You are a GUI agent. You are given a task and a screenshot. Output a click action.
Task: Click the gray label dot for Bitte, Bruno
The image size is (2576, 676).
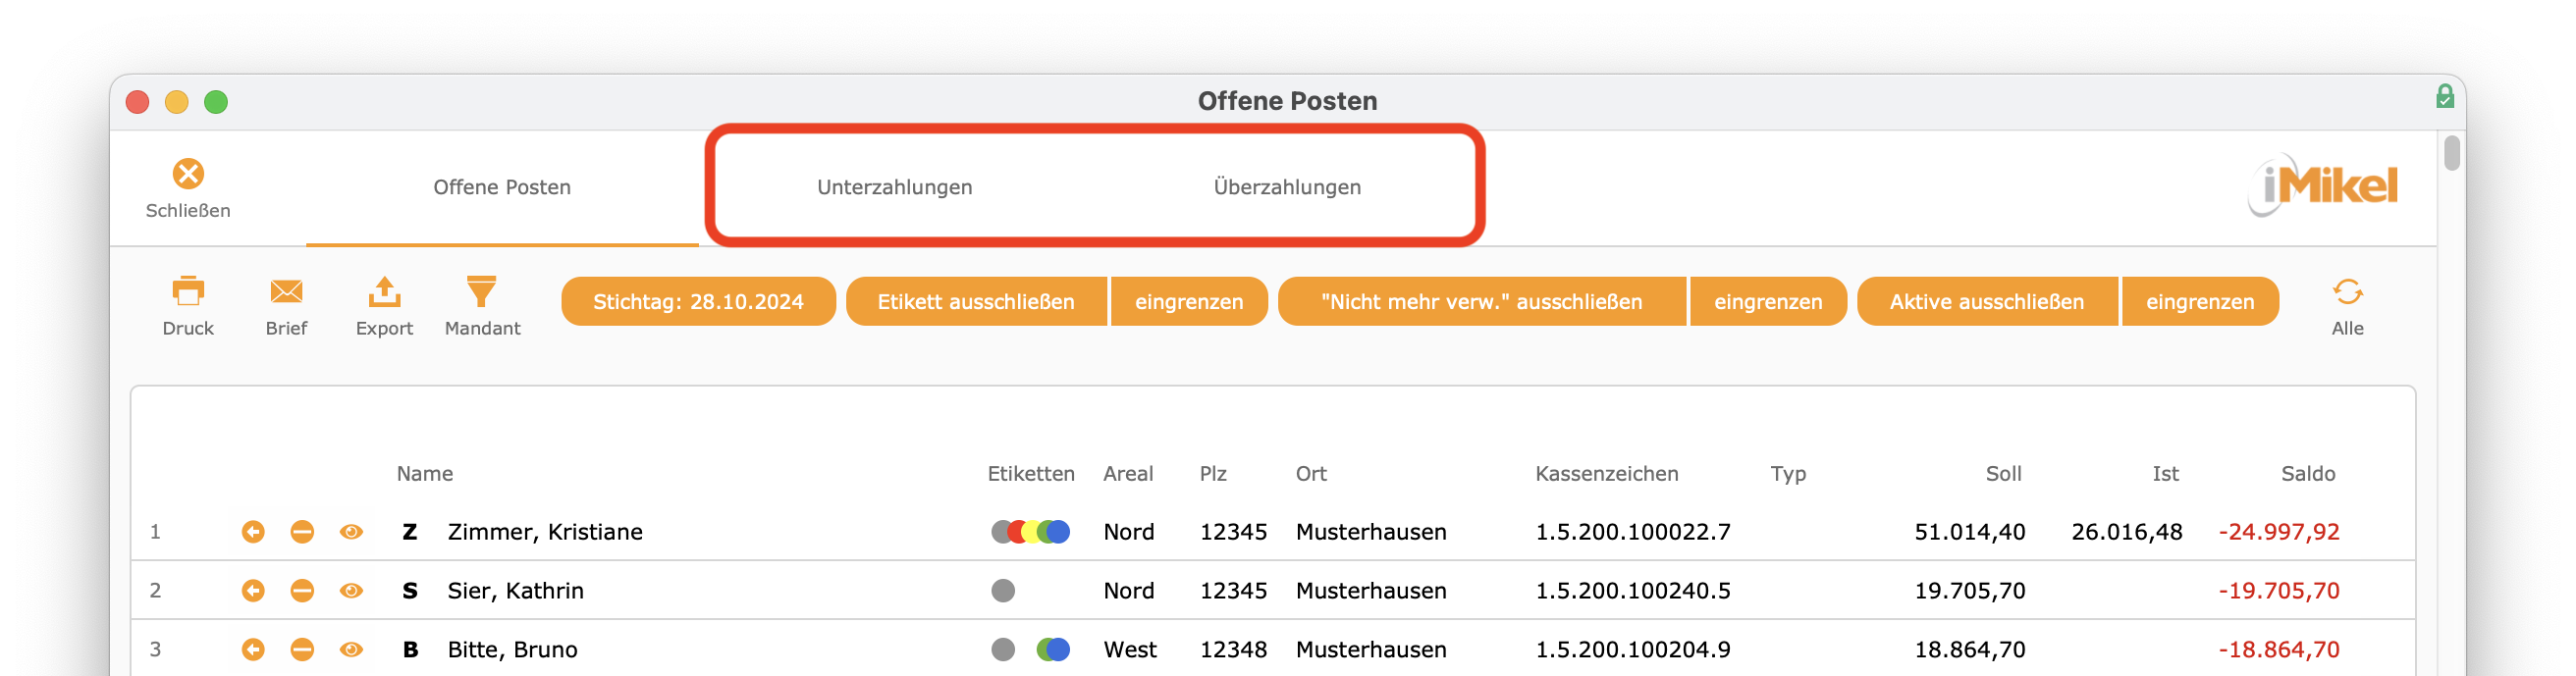pos(1003,650)
